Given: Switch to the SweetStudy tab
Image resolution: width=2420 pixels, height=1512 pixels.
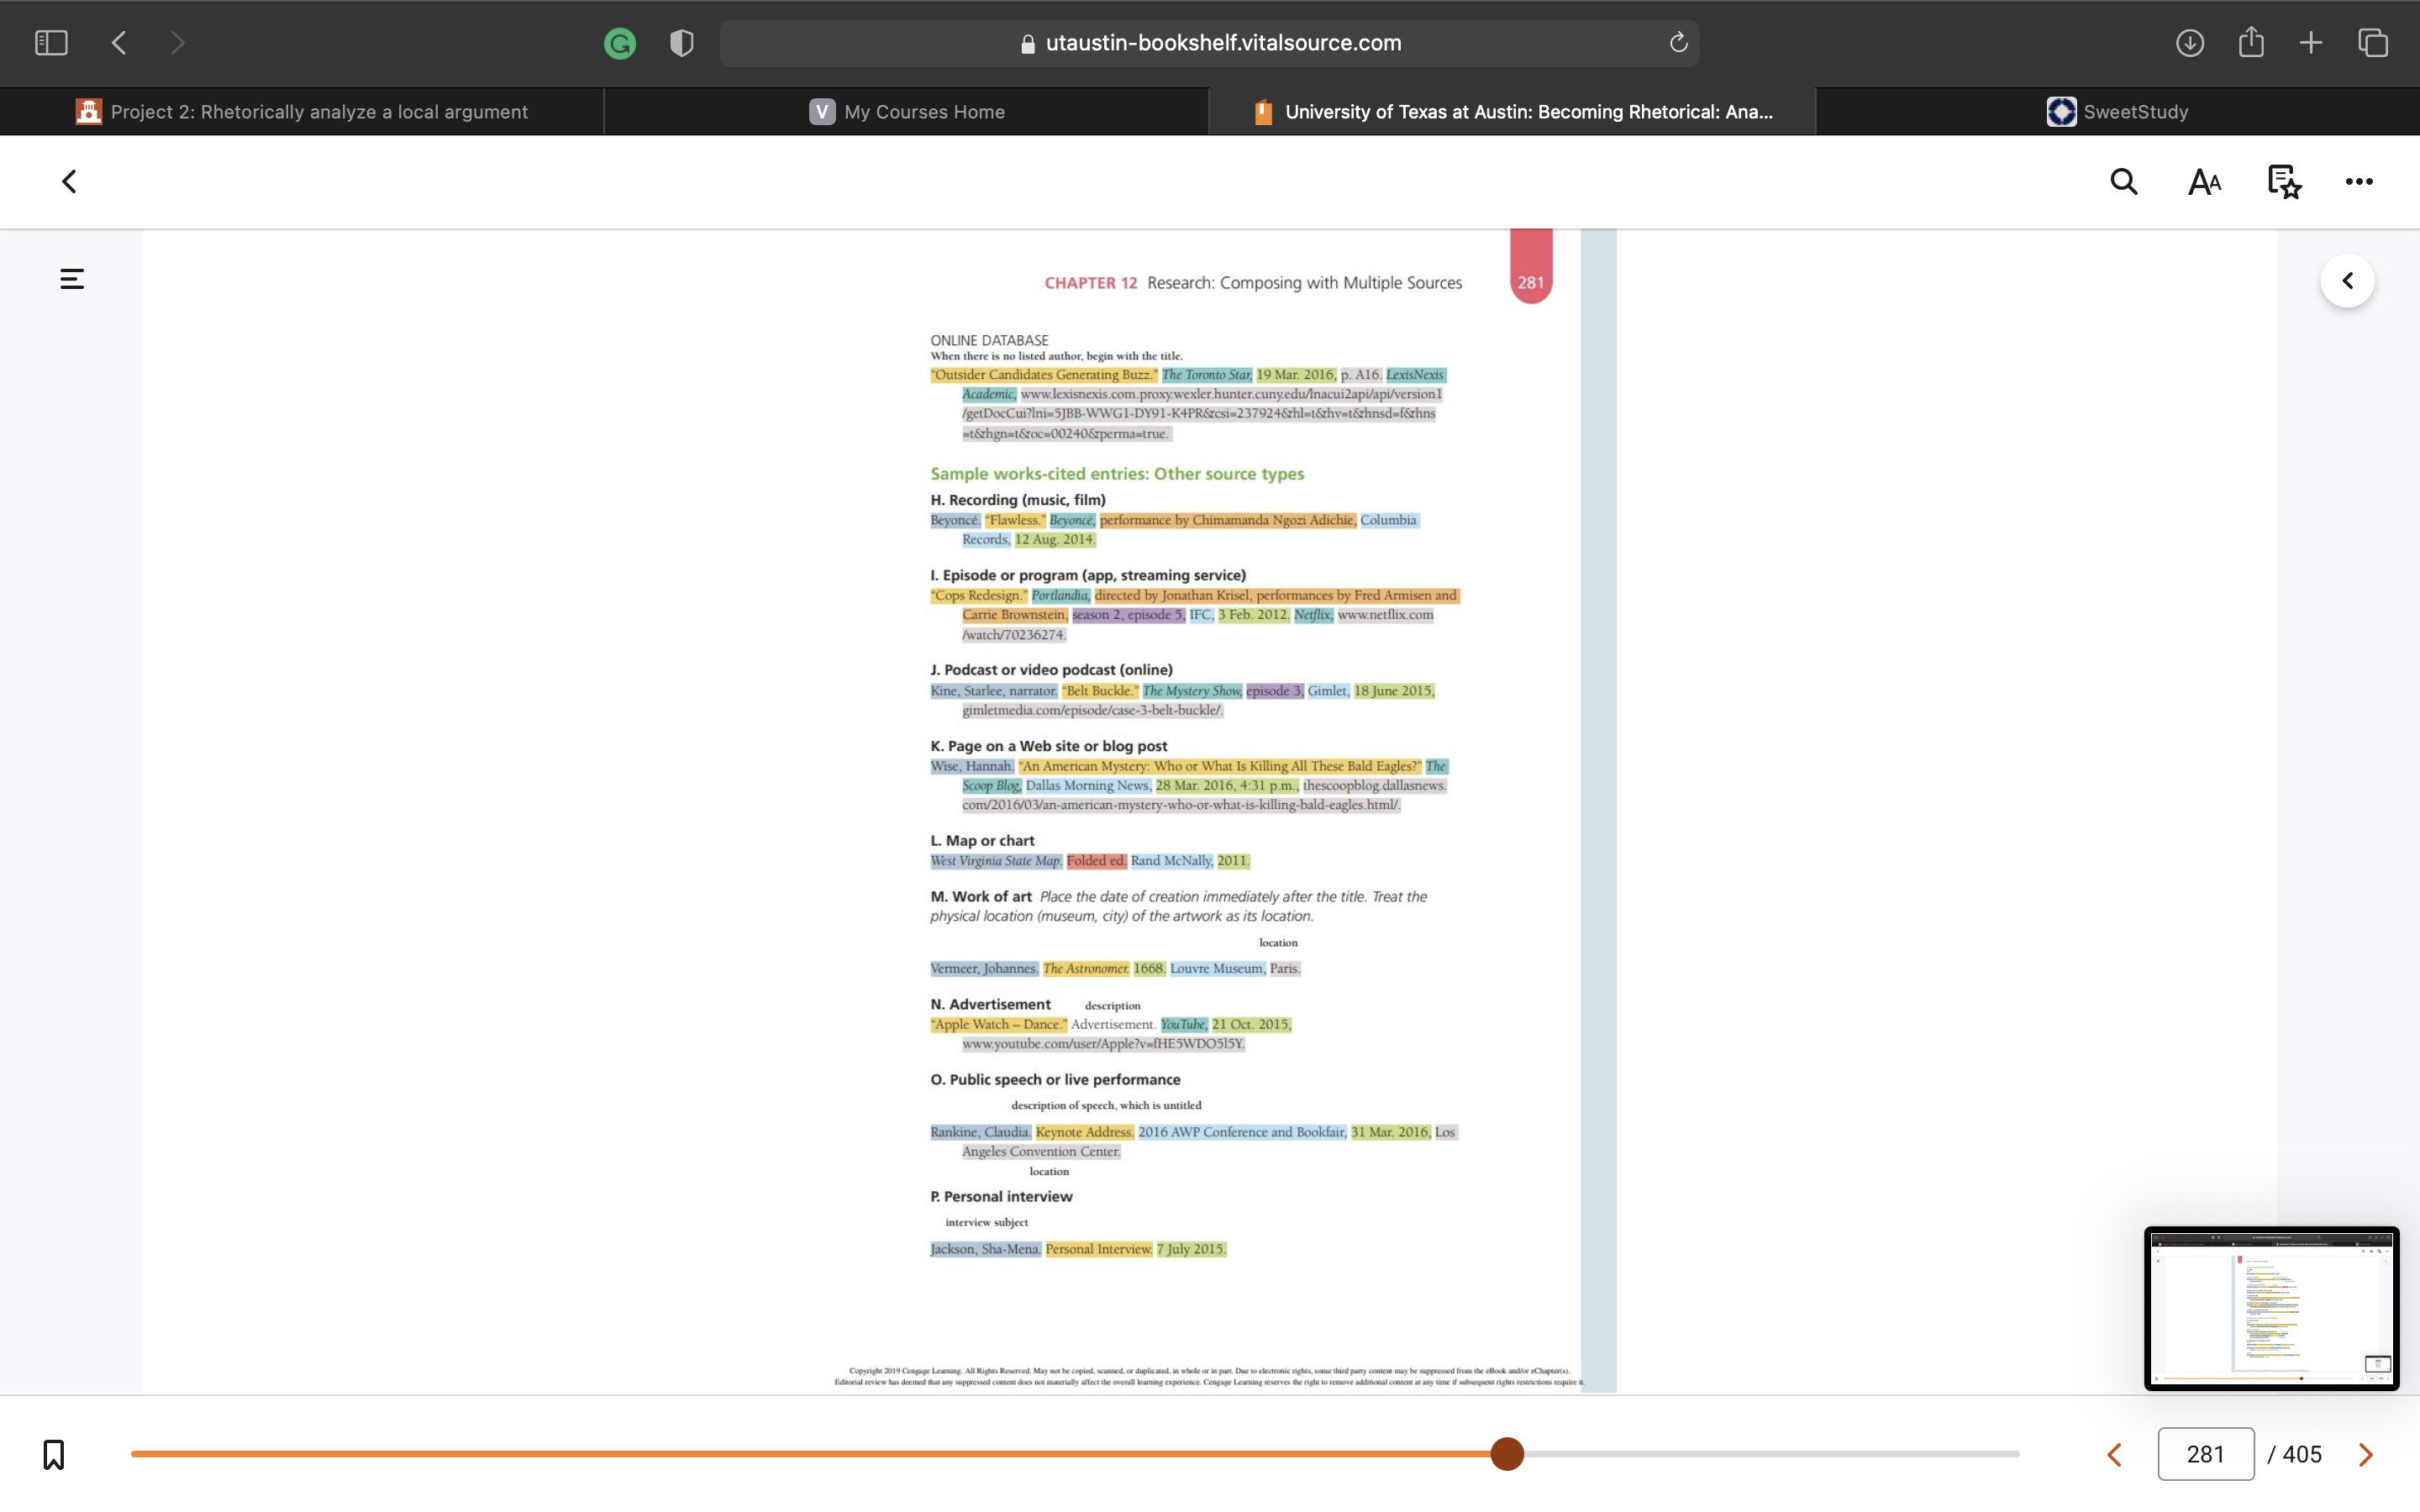Looking at the screenshot, I should pos(2118,112).
